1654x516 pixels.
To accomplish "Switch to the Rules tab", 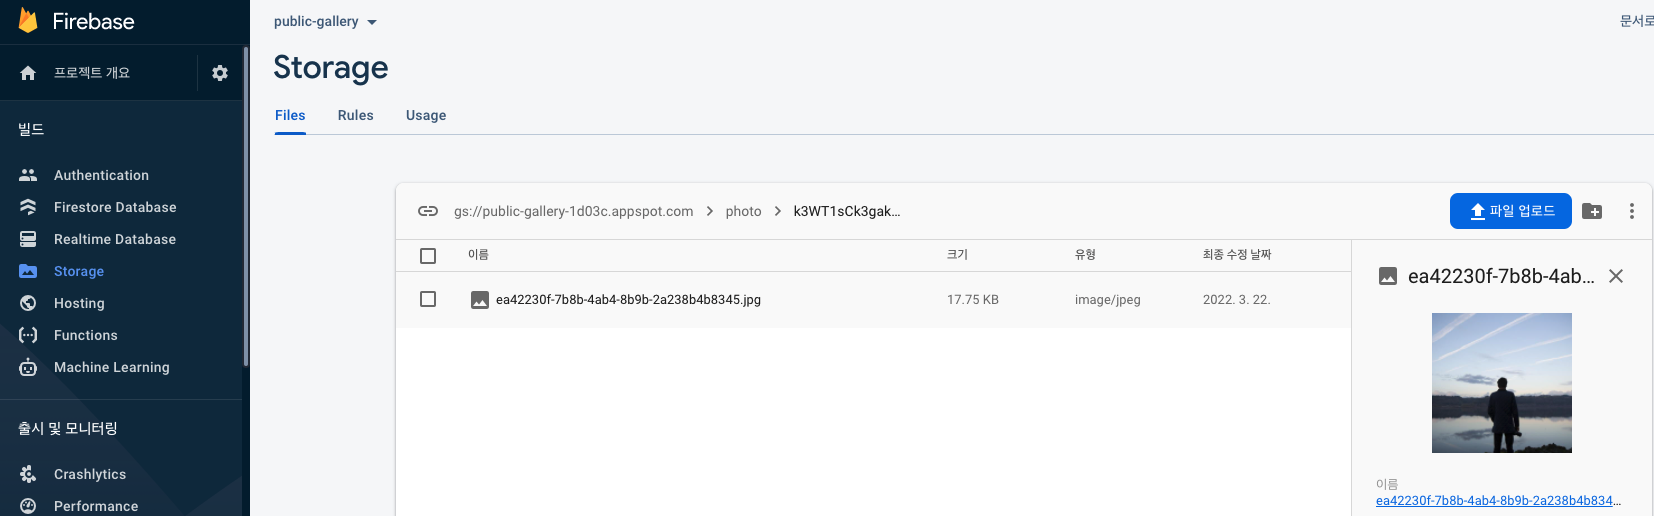I will [x=356, y=115].
